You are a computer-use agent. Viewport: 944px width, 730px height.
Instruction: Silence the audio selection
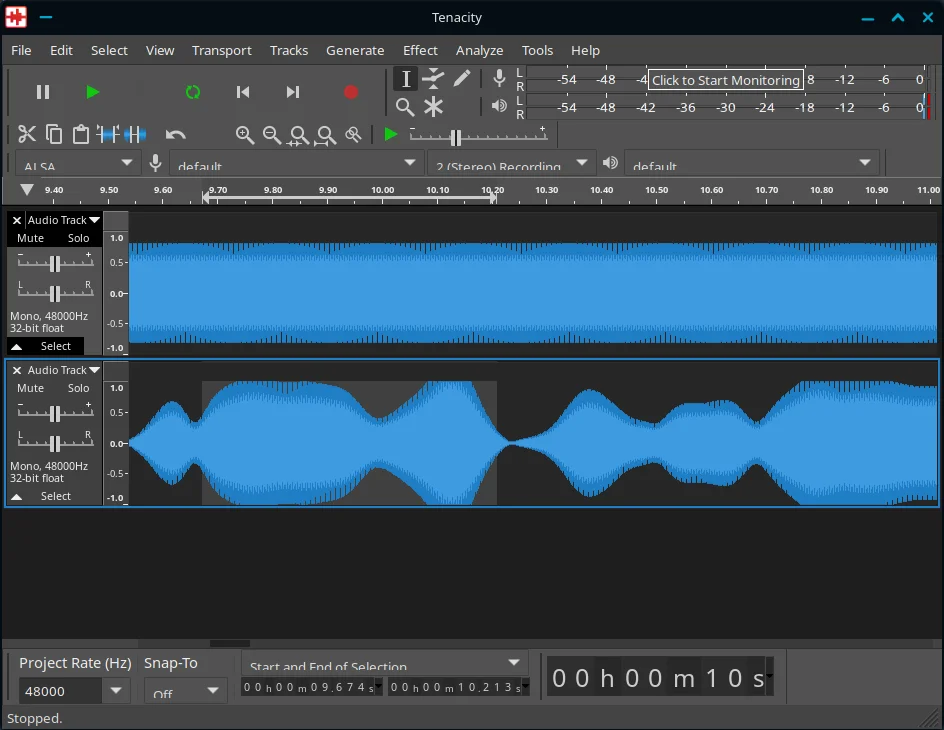pos(135,134)
